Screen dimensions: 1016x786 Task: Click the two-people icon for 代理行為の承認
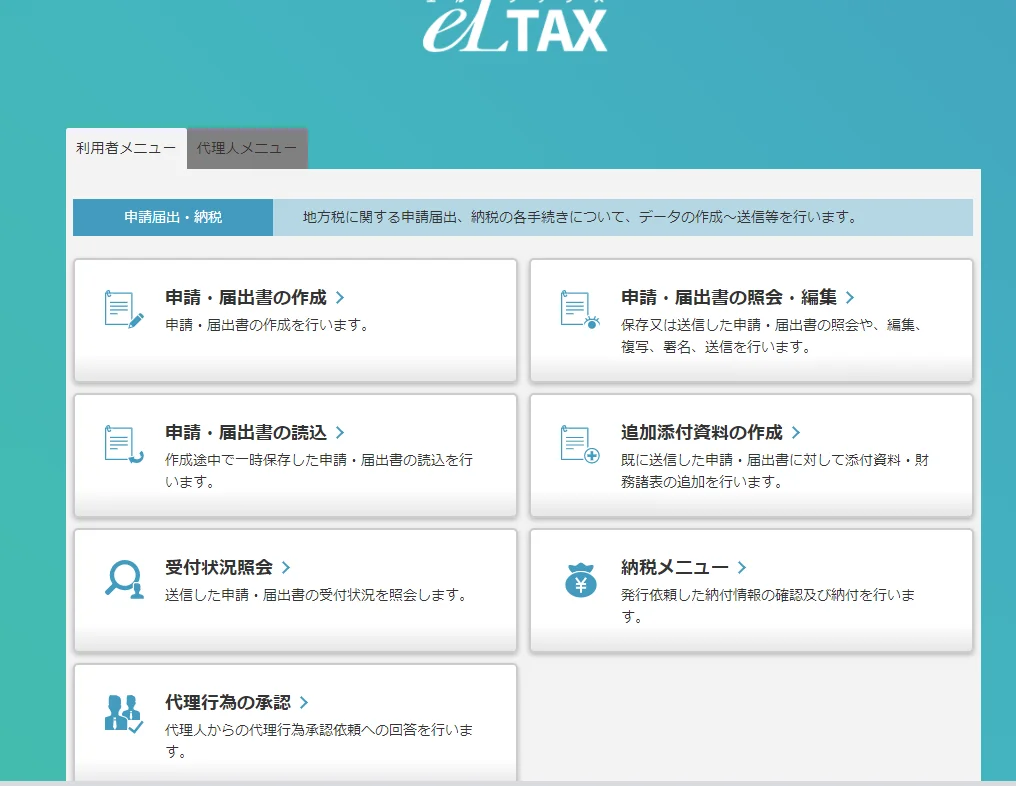point(124,714)
